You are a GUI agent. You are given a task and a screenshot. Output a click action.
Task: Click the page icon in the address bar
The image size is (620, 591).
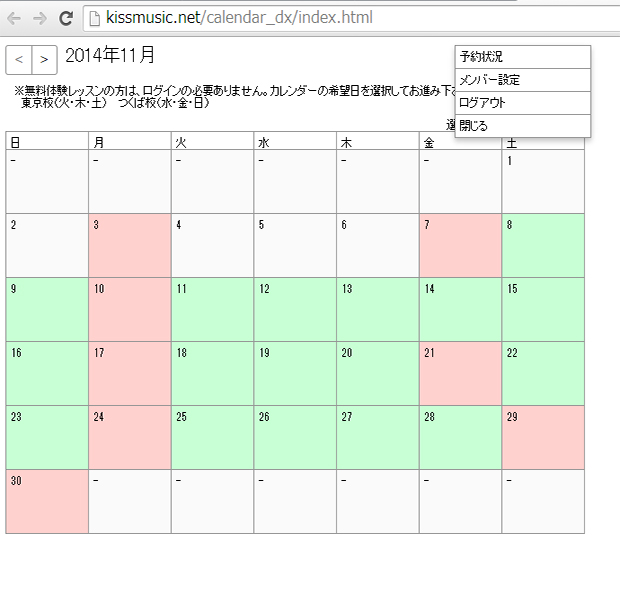pos(95,18)
